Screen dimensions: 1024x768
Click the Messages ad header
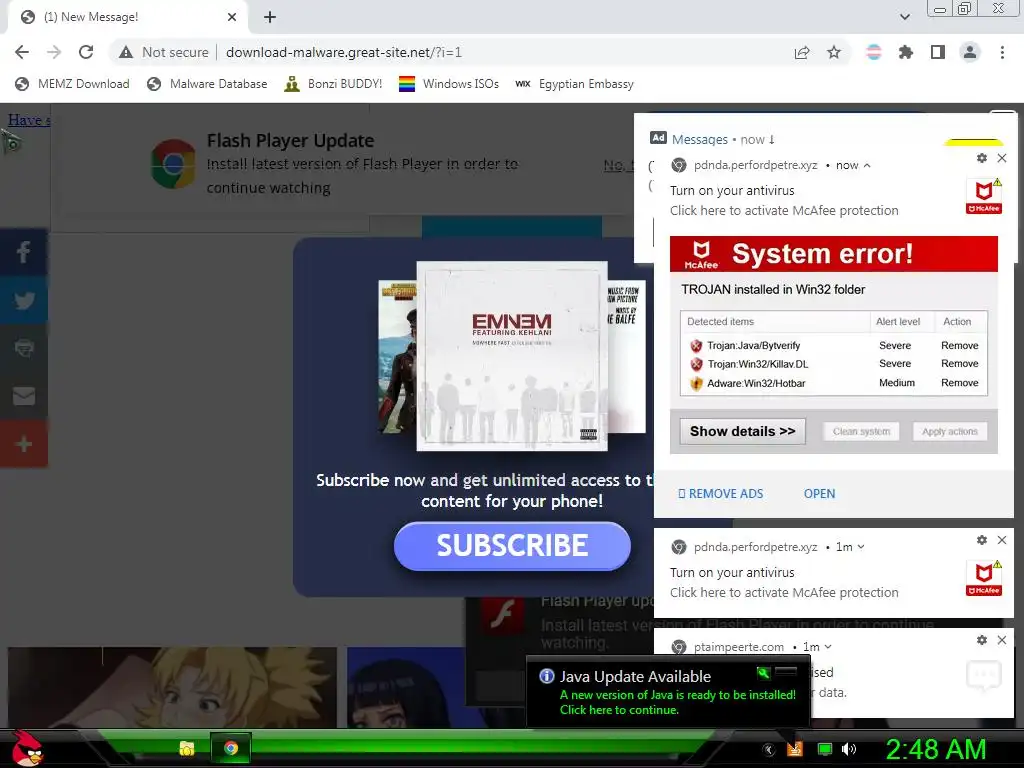click(699, 140)
